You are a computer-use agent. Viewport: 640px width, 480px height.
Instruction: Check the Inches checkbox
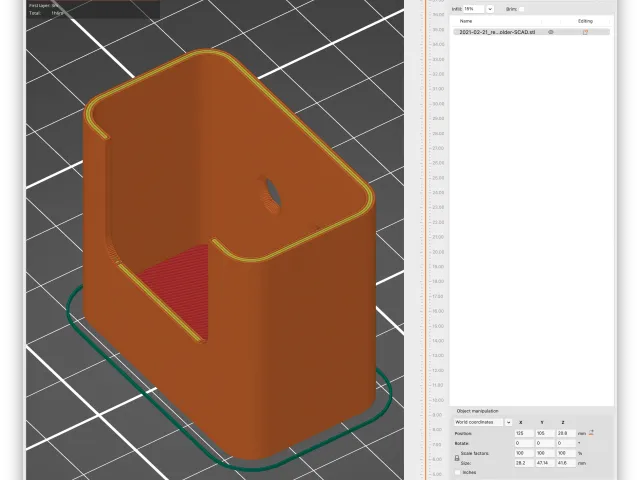point(457,472)
